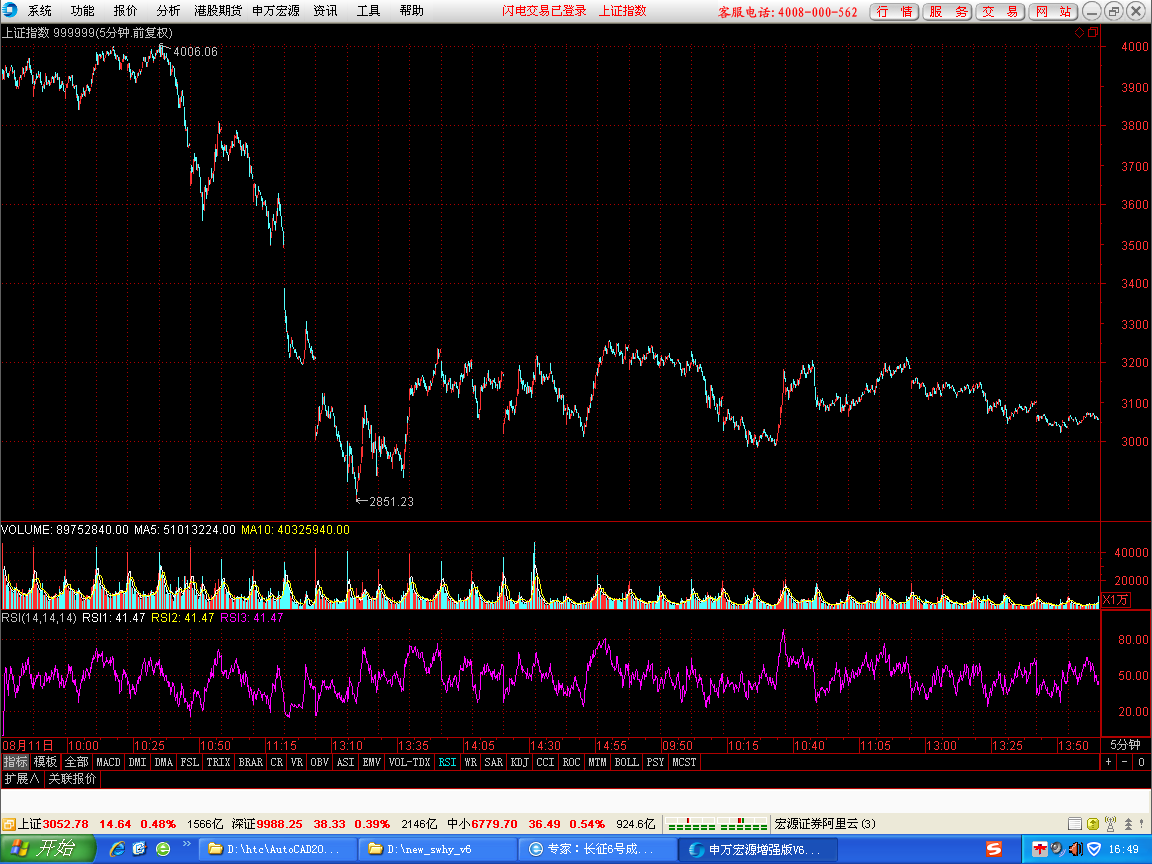1152x864 pixels.
Task: Switch indicator to EMV
Action: [x=372, y=762]
